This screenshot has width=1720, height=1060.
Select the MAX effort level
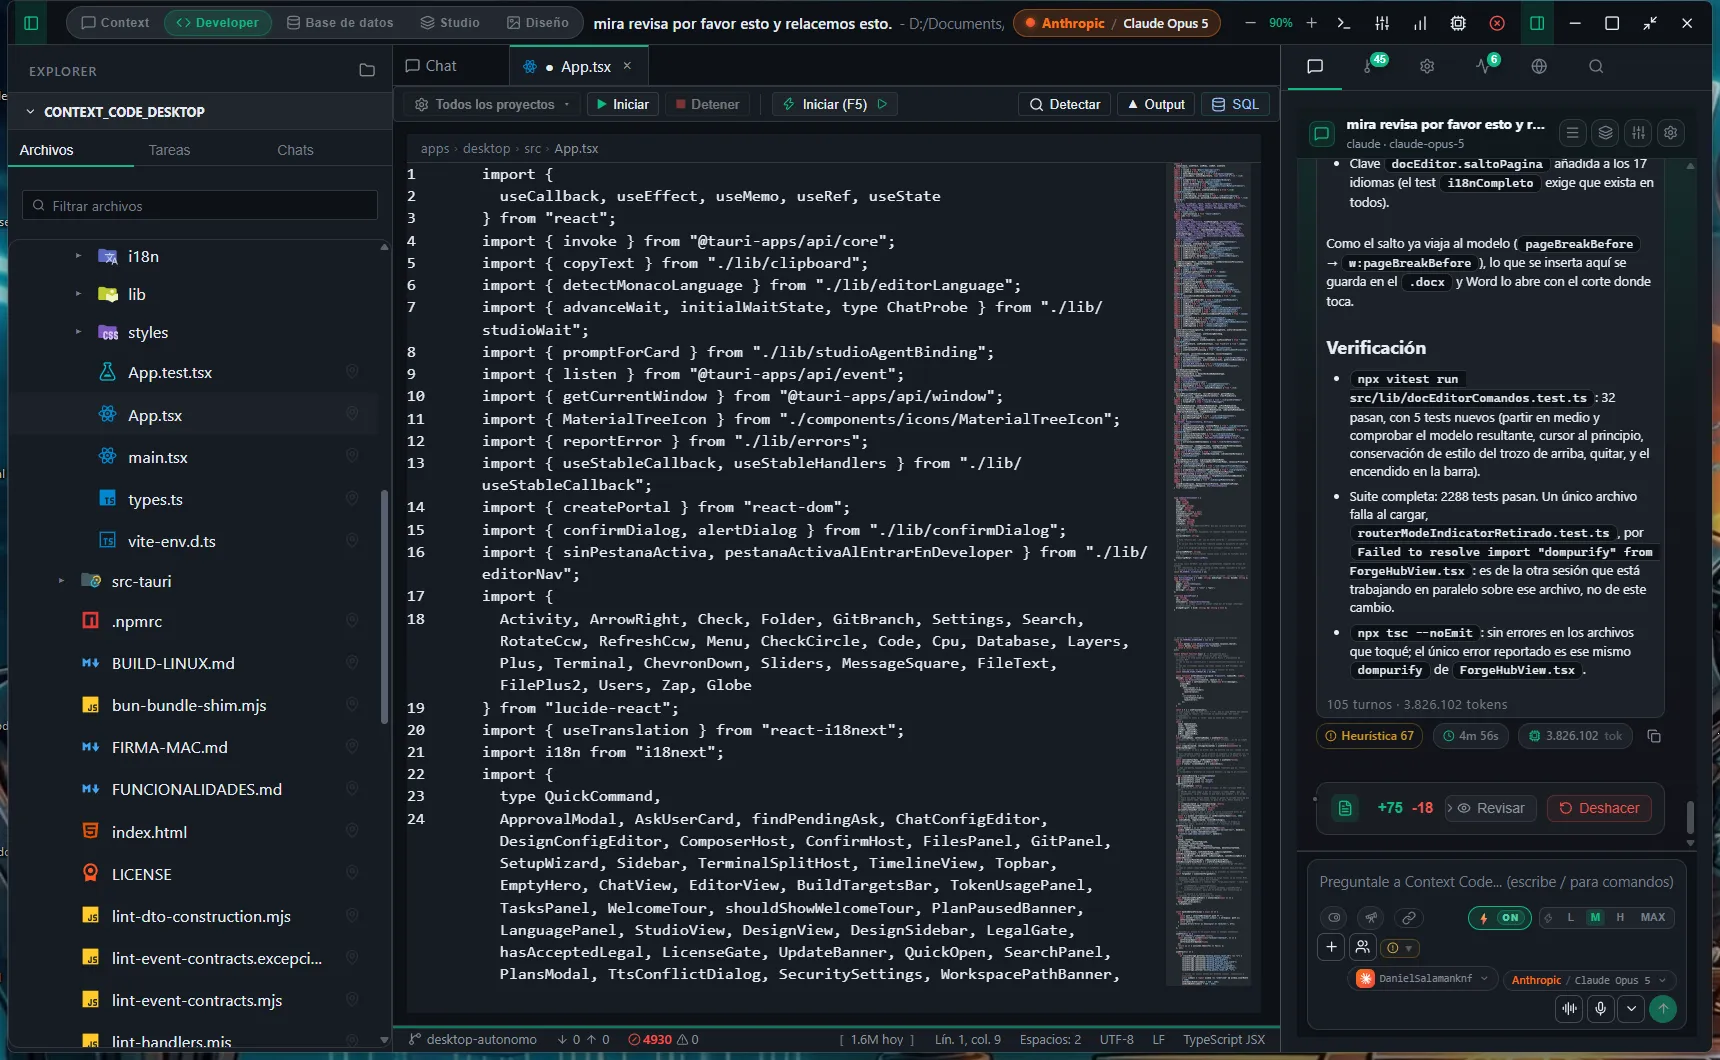coord(1653,917)
